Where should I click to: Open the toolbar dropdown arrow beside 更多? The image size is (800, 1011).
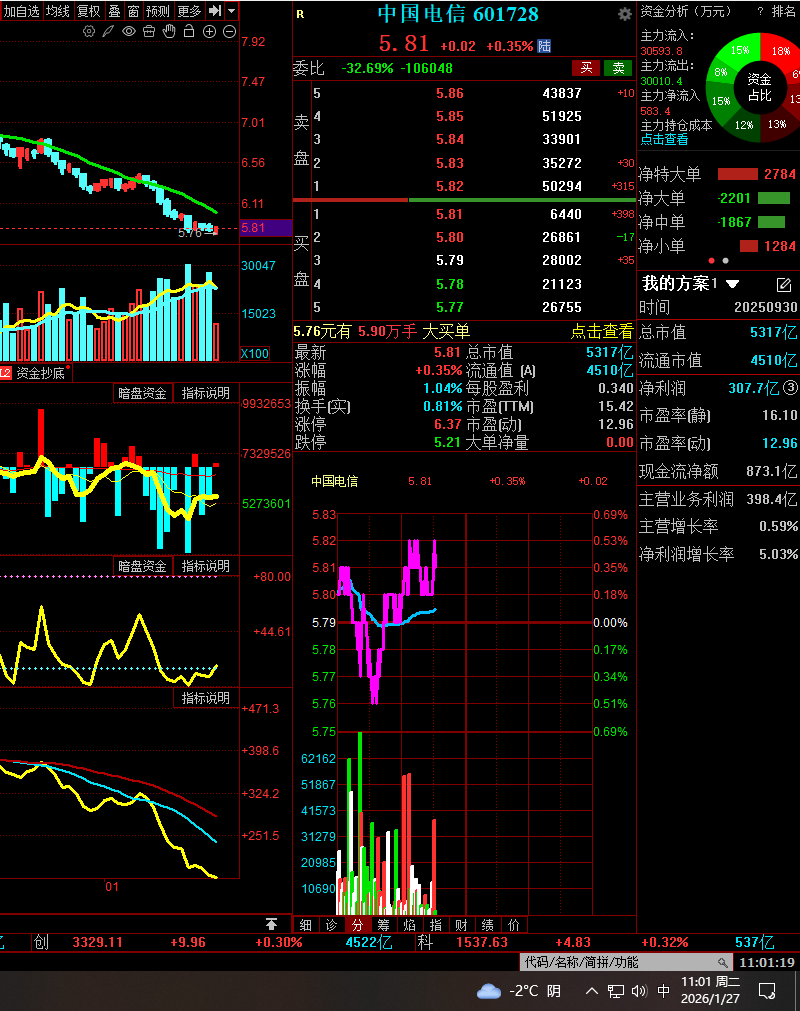click(x=231, y=10)
